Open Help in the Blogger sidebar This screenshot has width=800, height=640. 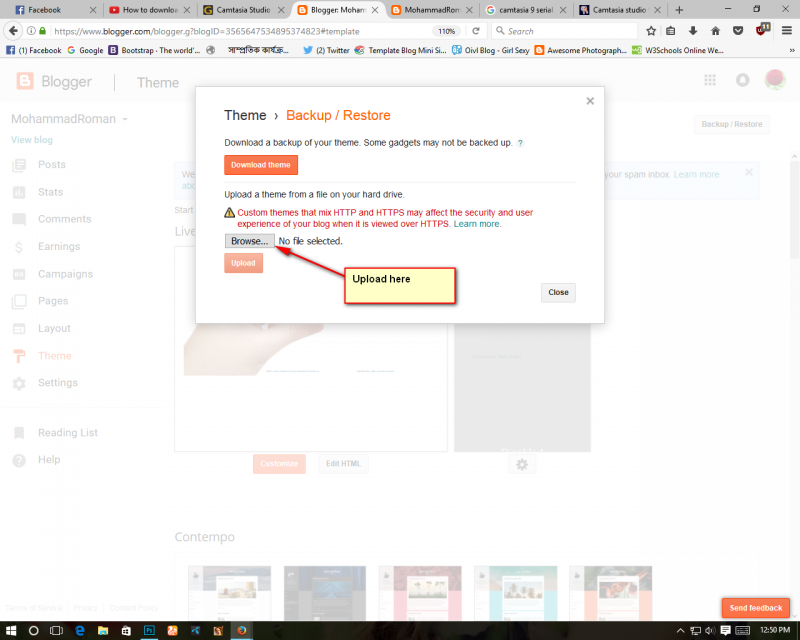(49, 460)
